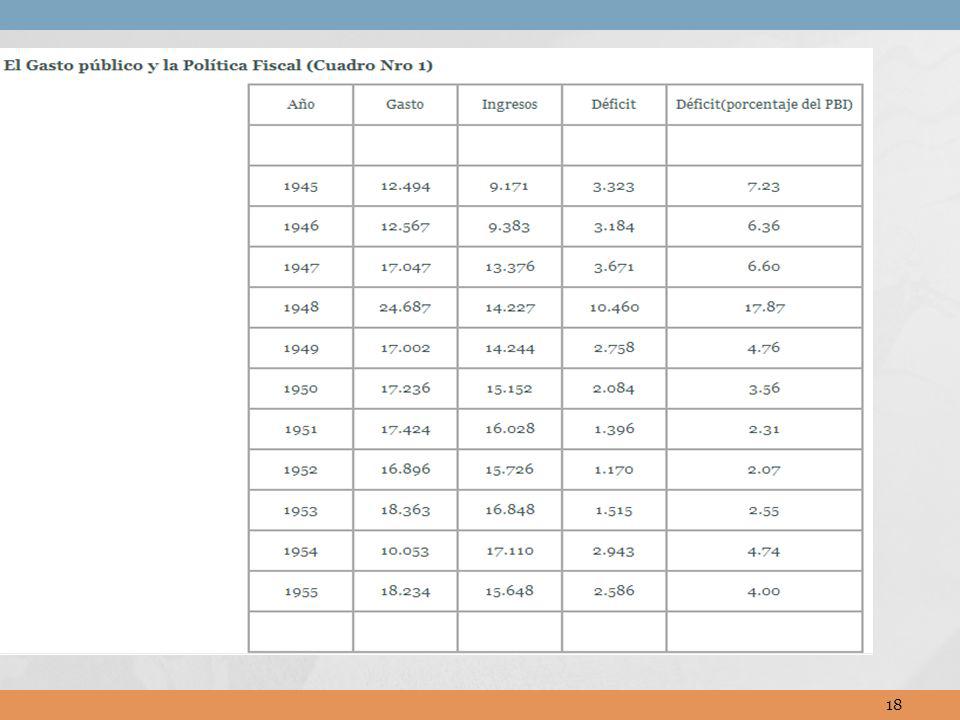Click the Gasto value 17.236
Screen dimensions: 960x720
[x=405, y=388]
